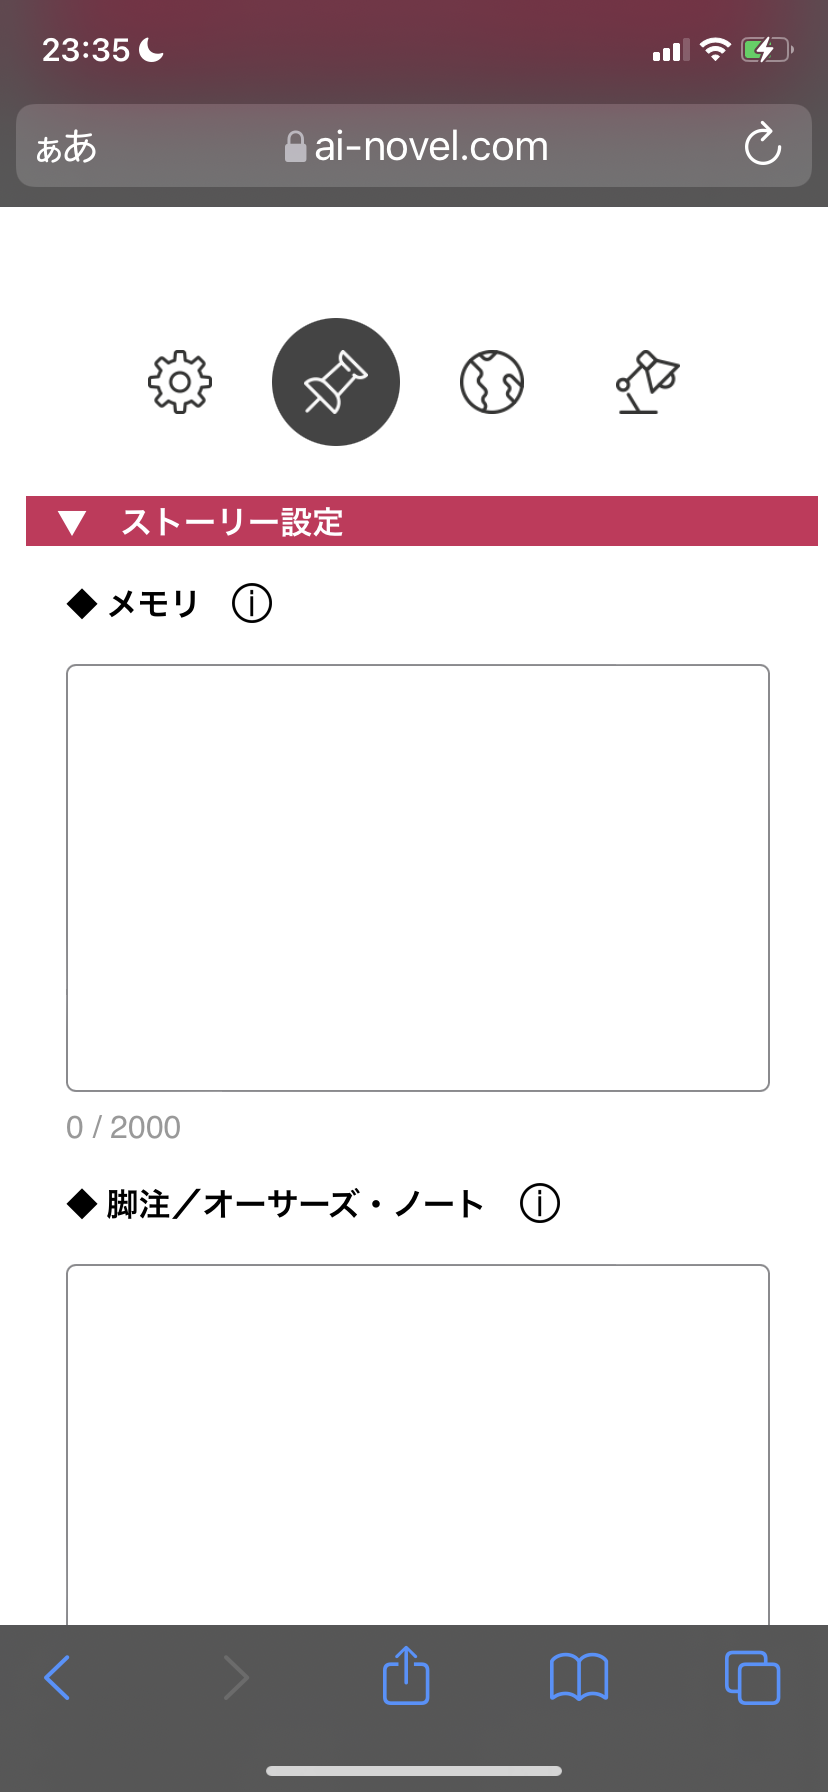828x1792 pixels.
Task: Switch to the globe world tab
Action: pos(492,382)
